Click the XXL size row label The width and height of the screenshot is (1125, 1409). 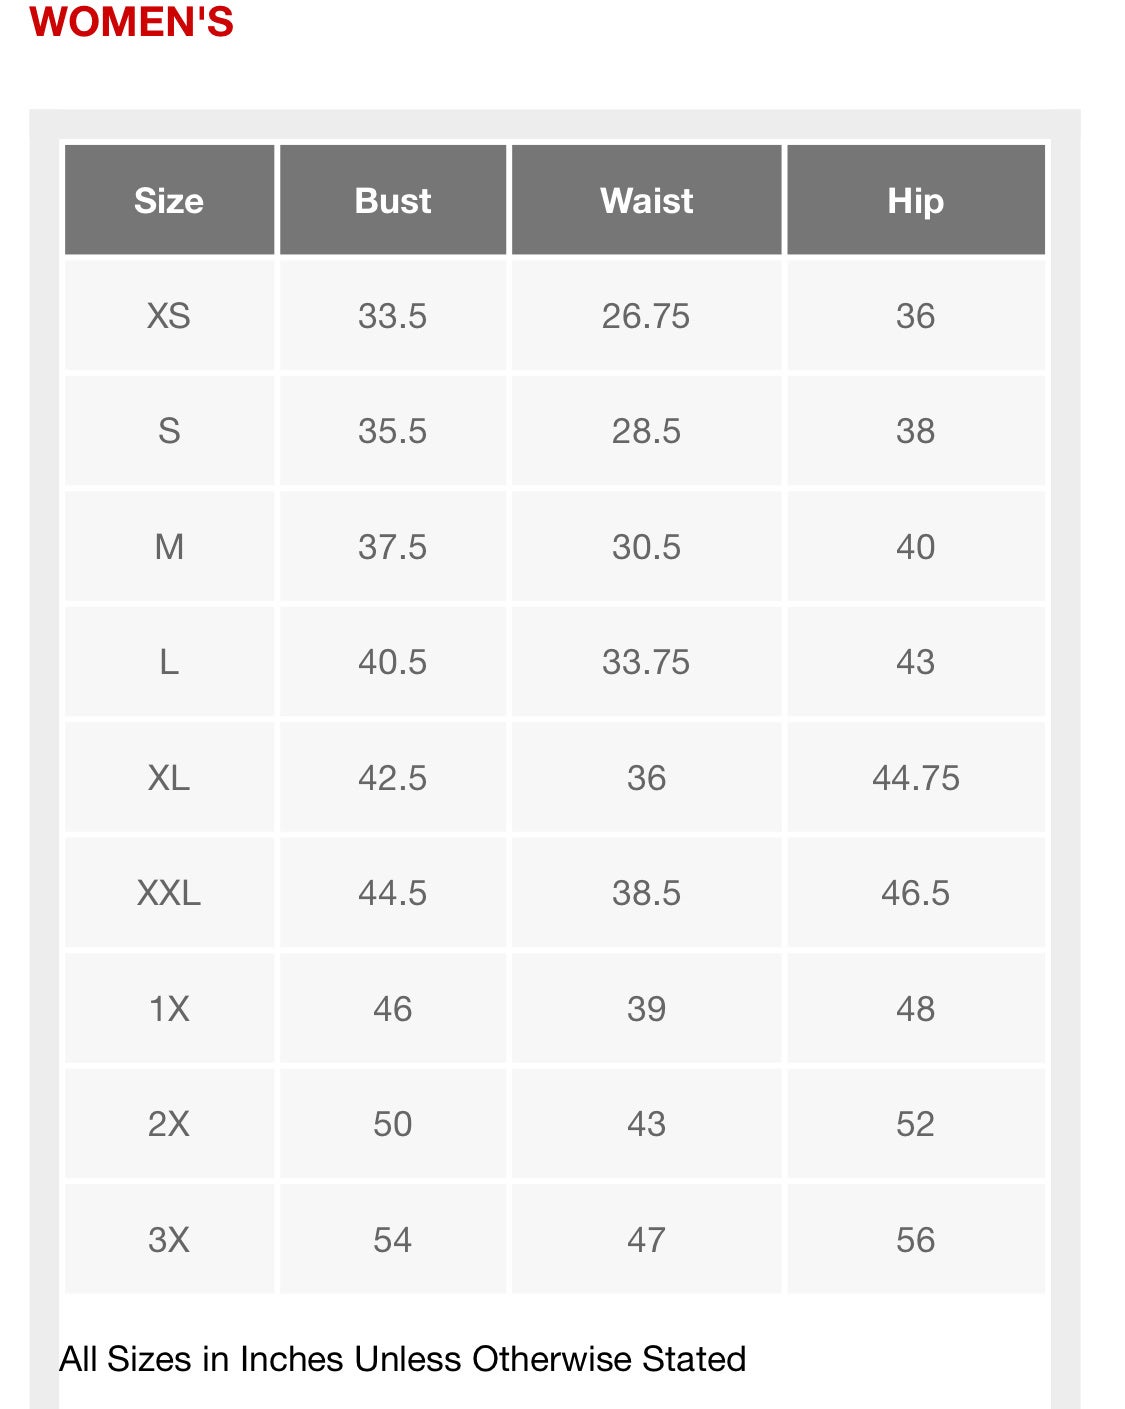tap(169, 893)
